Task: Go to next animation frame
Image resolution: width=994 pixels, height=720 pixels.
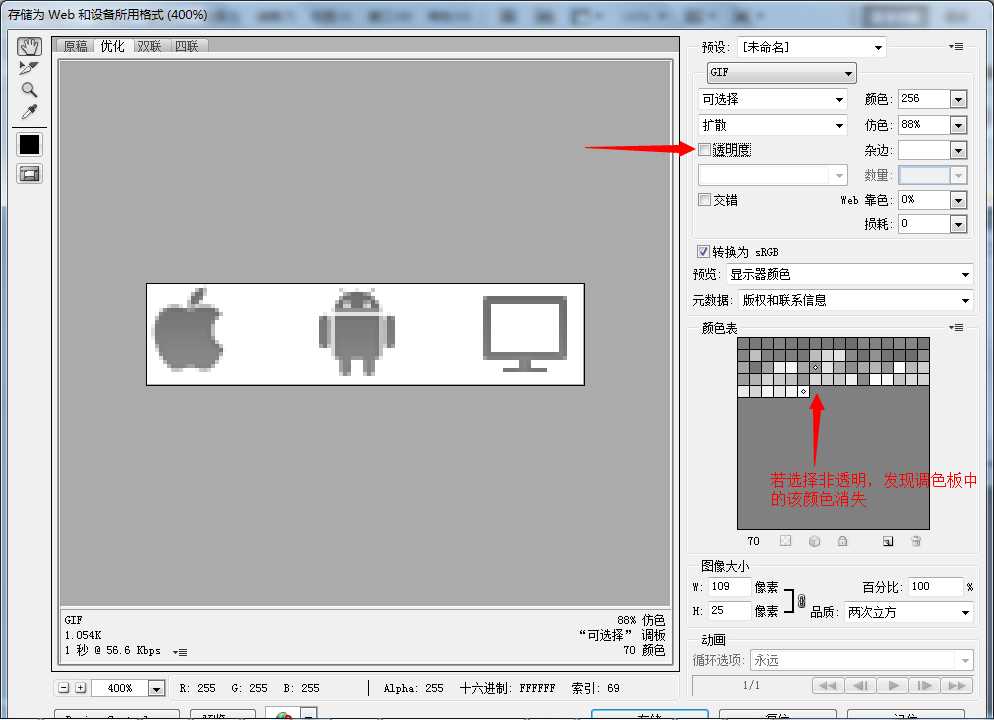Action: pos(924,685)
